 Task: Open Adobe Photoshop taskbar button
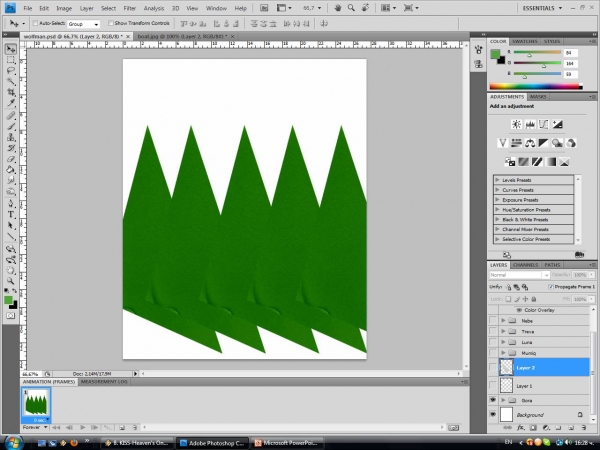(212, 443)
